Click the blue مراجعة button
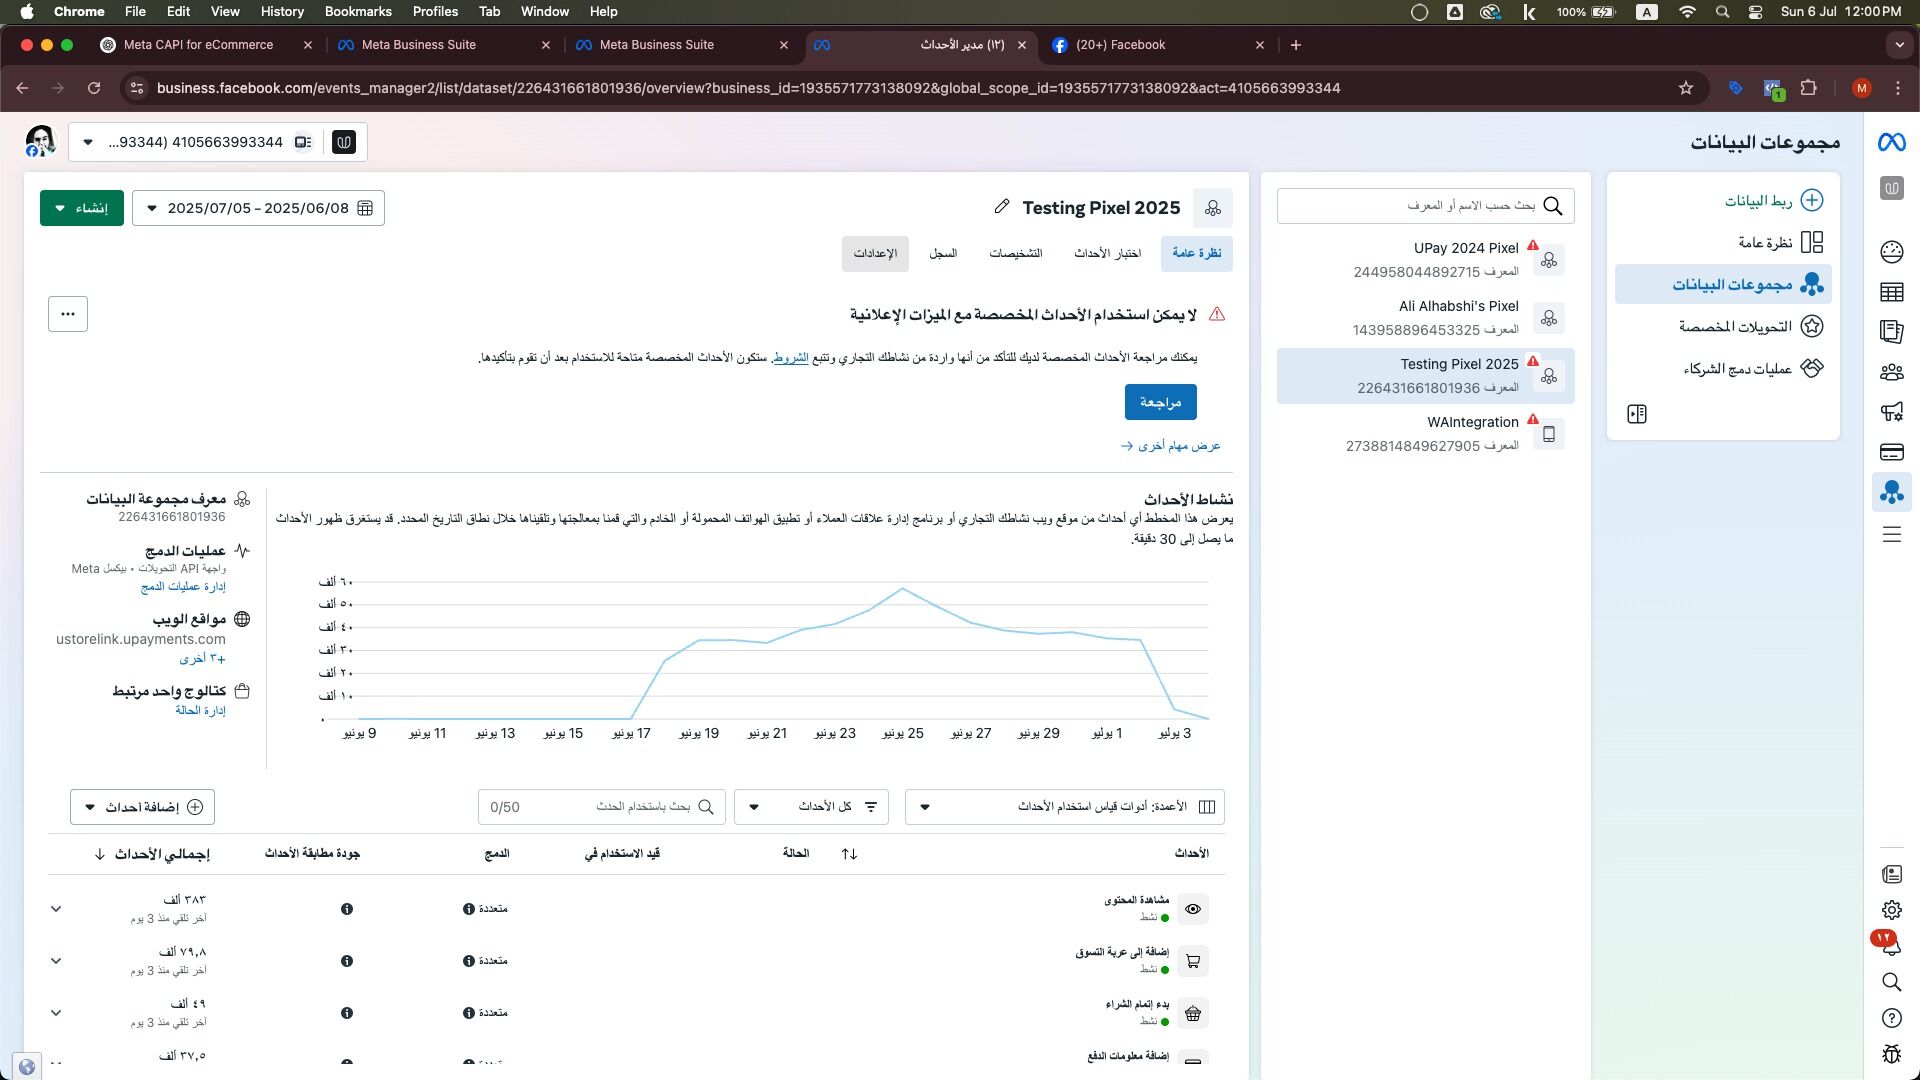1920x1080 pixels. point(1160,402)
